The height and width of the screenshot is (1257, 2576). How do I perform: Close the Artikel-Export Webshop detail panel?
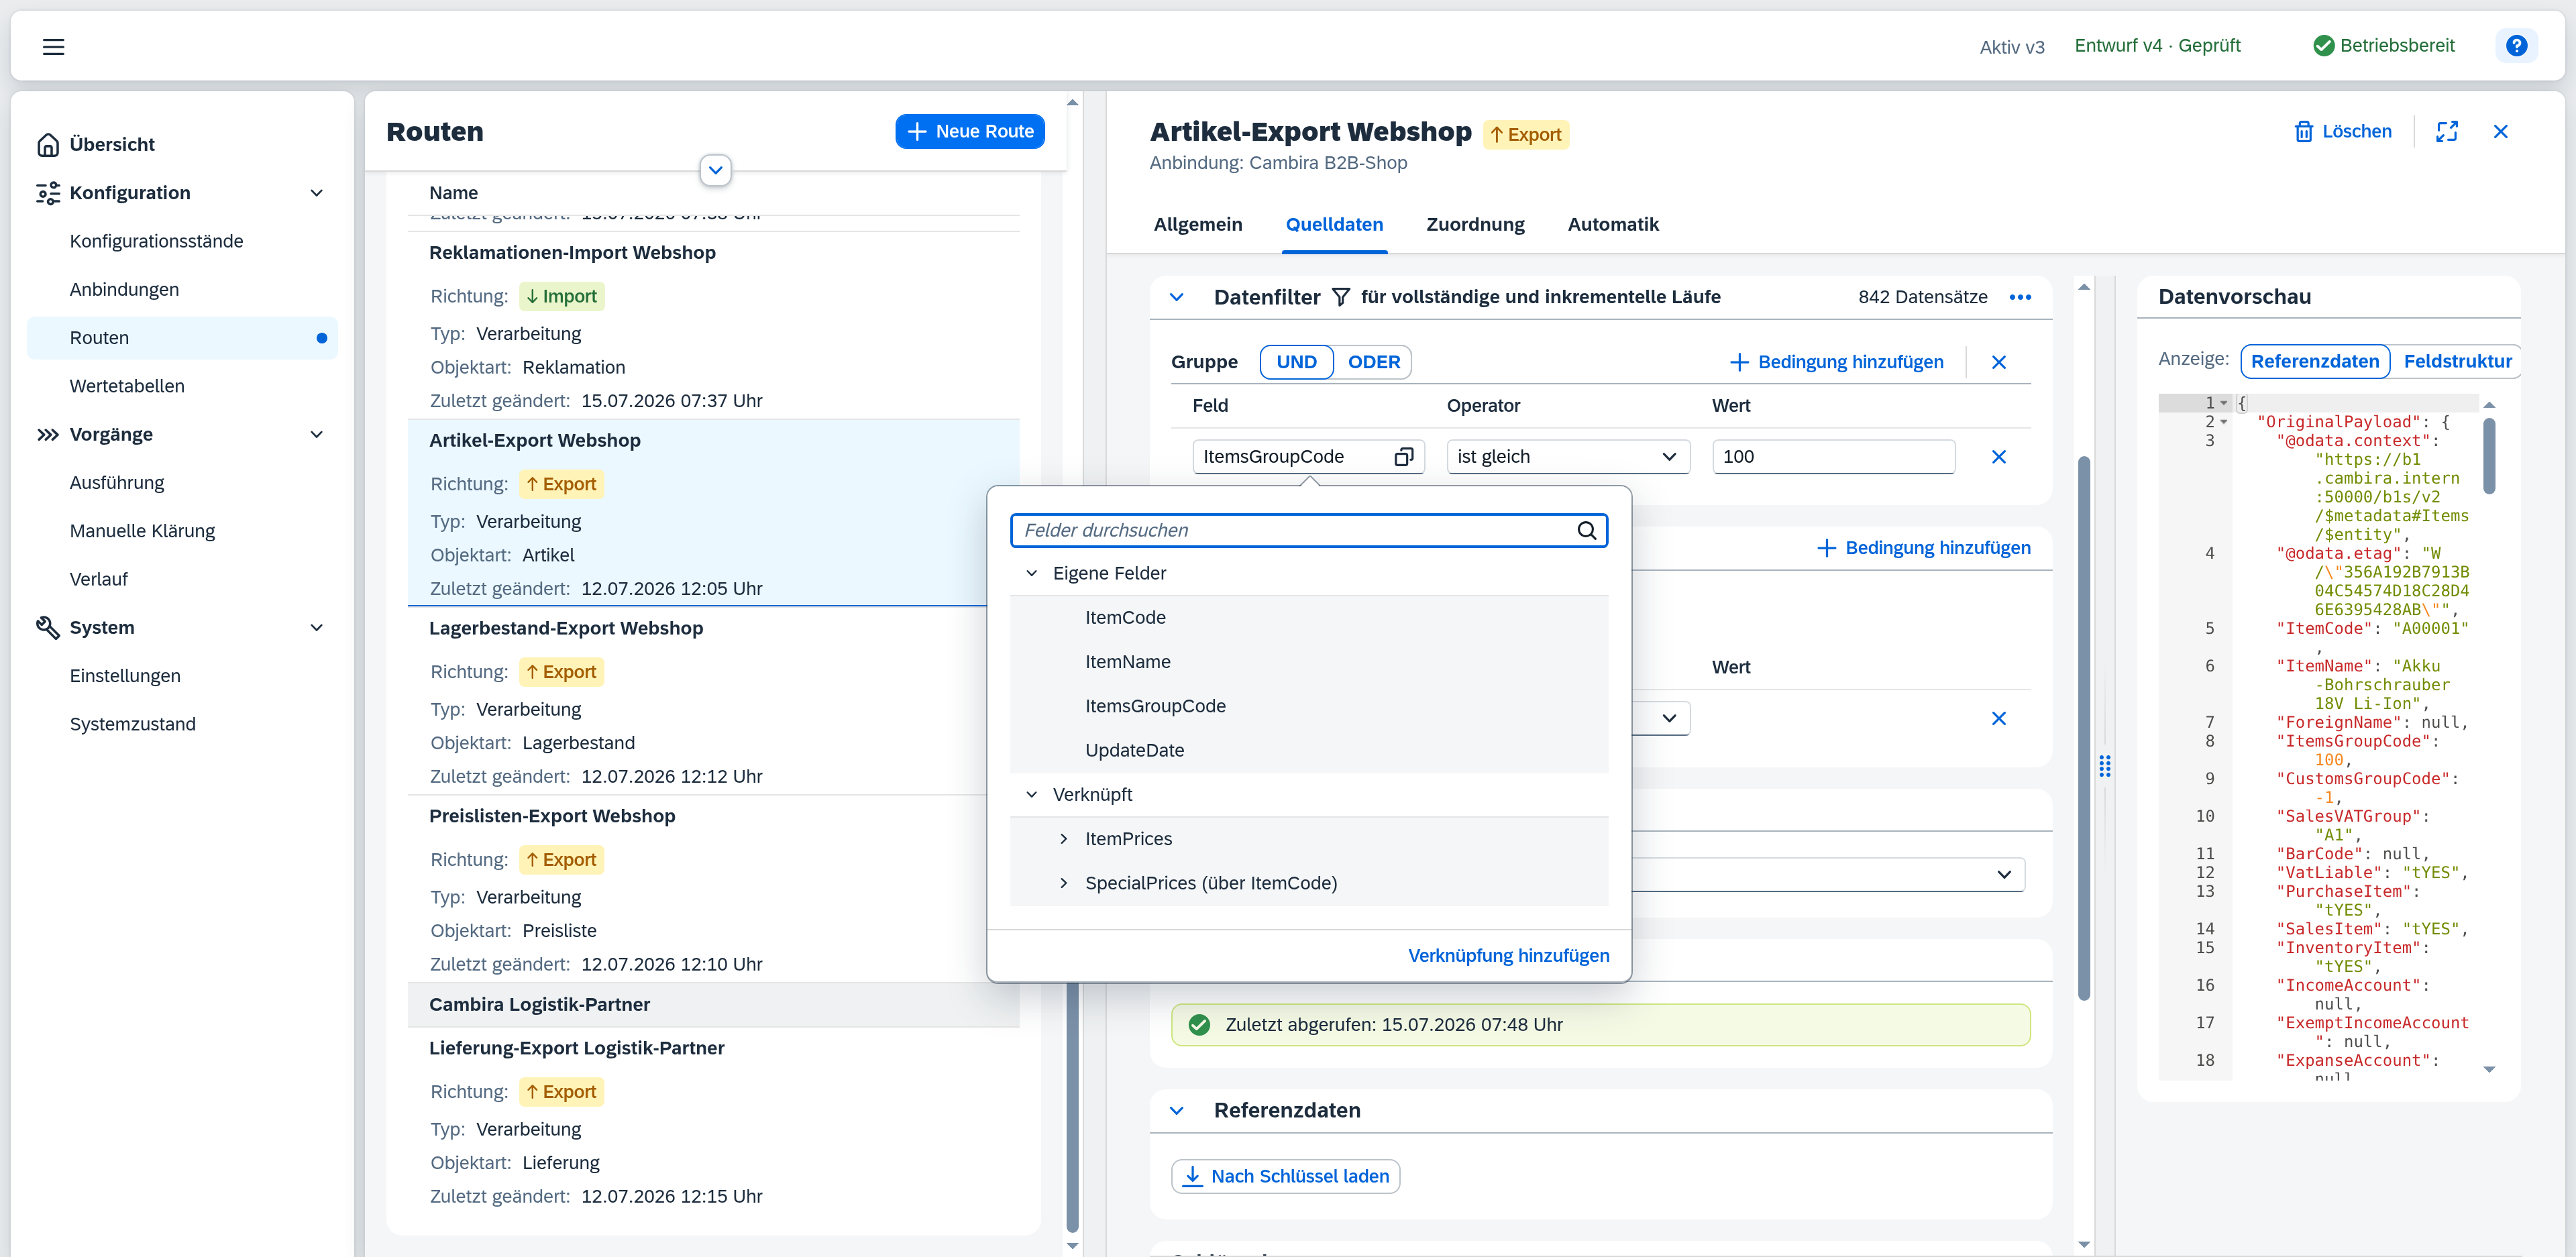point(2500,132)
